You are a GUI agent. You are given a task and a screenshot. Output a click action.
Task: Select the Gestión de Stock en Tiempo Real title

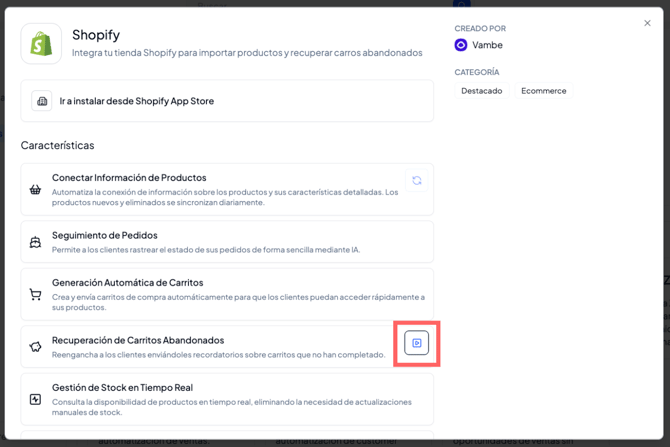(122, 387)
